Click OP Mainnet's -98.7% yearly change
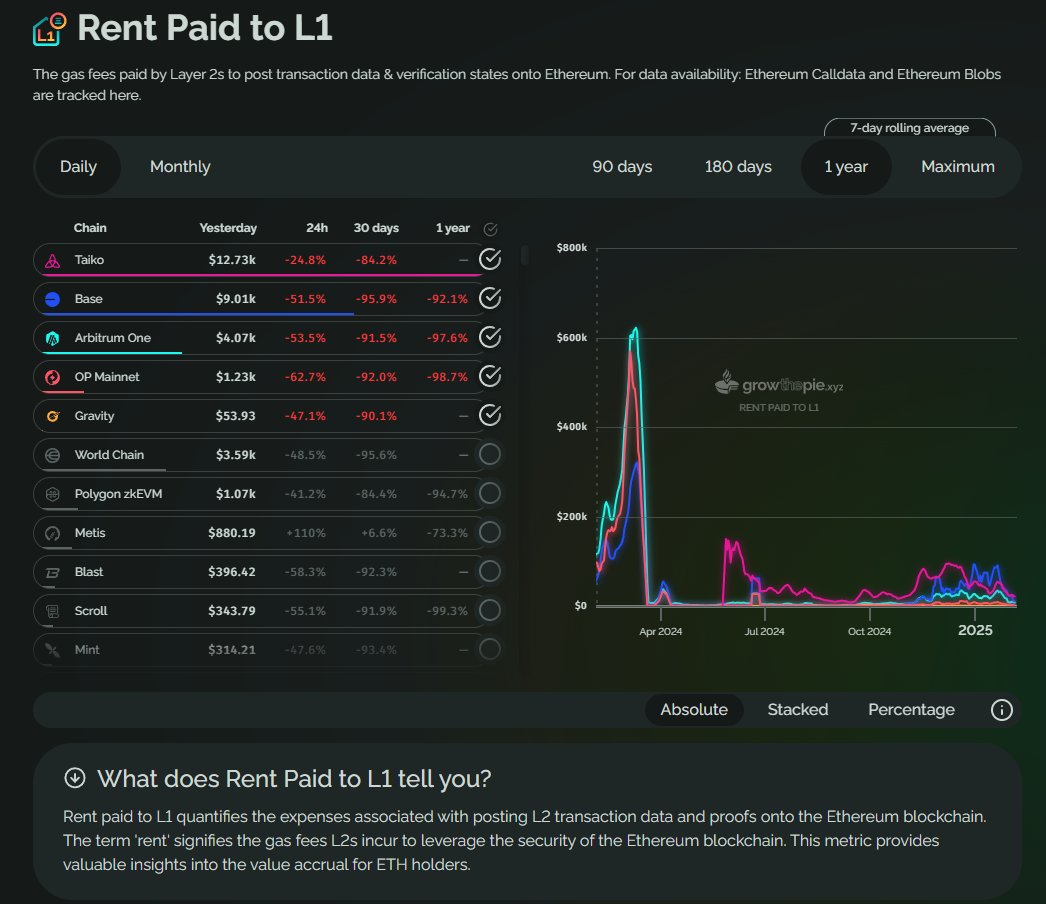The image size is (1046, 904). (x=447, y=378)
